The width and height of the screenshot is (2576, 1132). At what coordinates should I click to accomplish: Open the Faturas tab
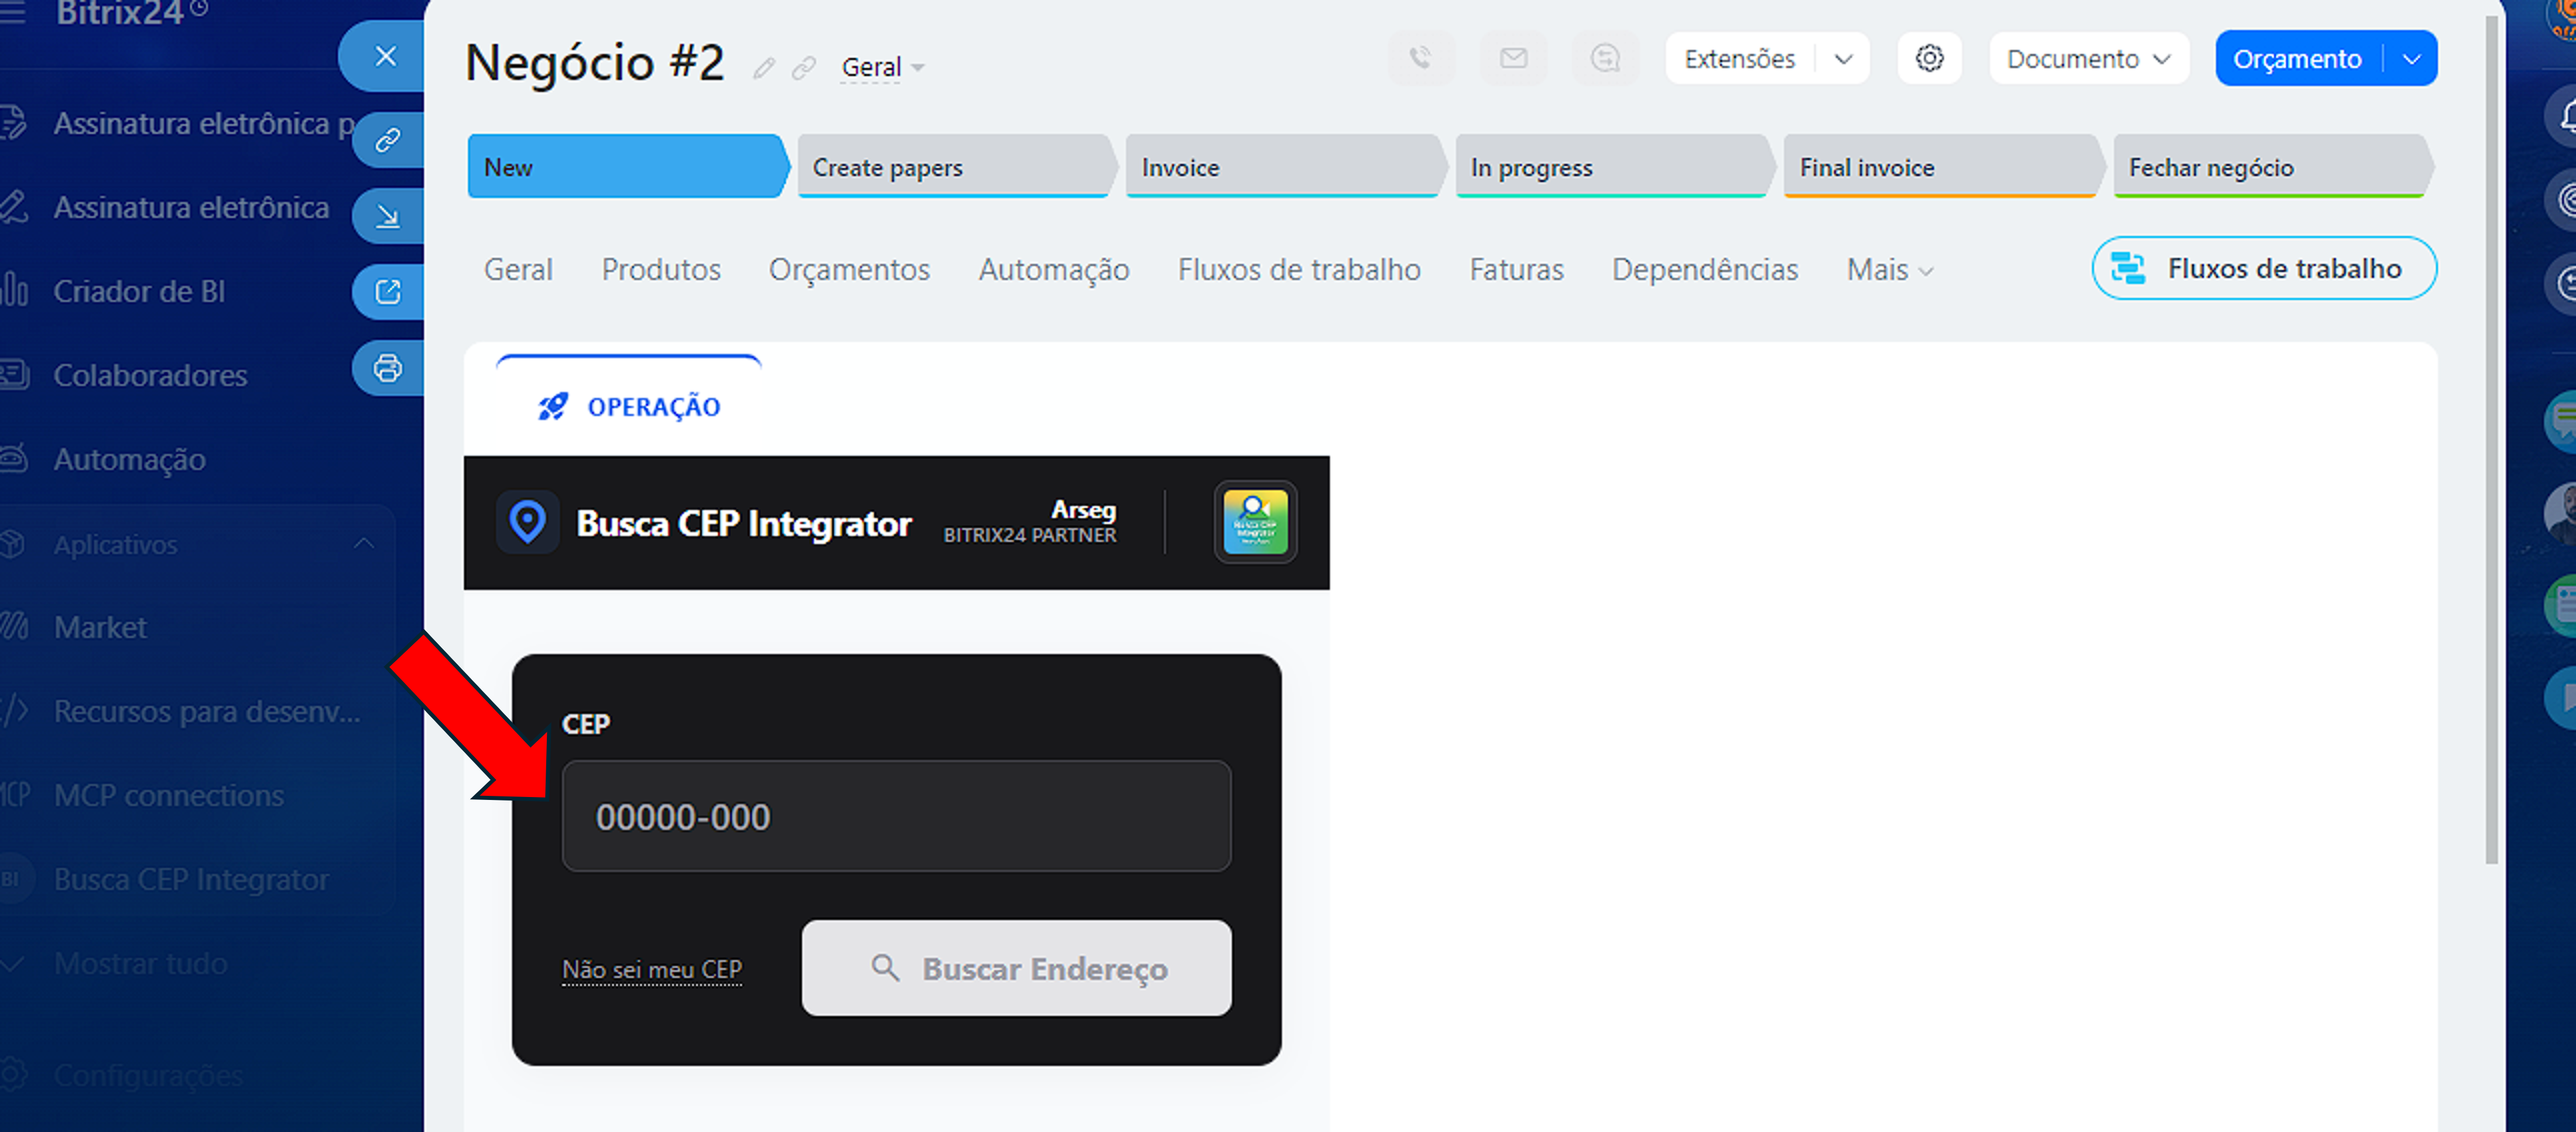click(x=1516, y=270)
